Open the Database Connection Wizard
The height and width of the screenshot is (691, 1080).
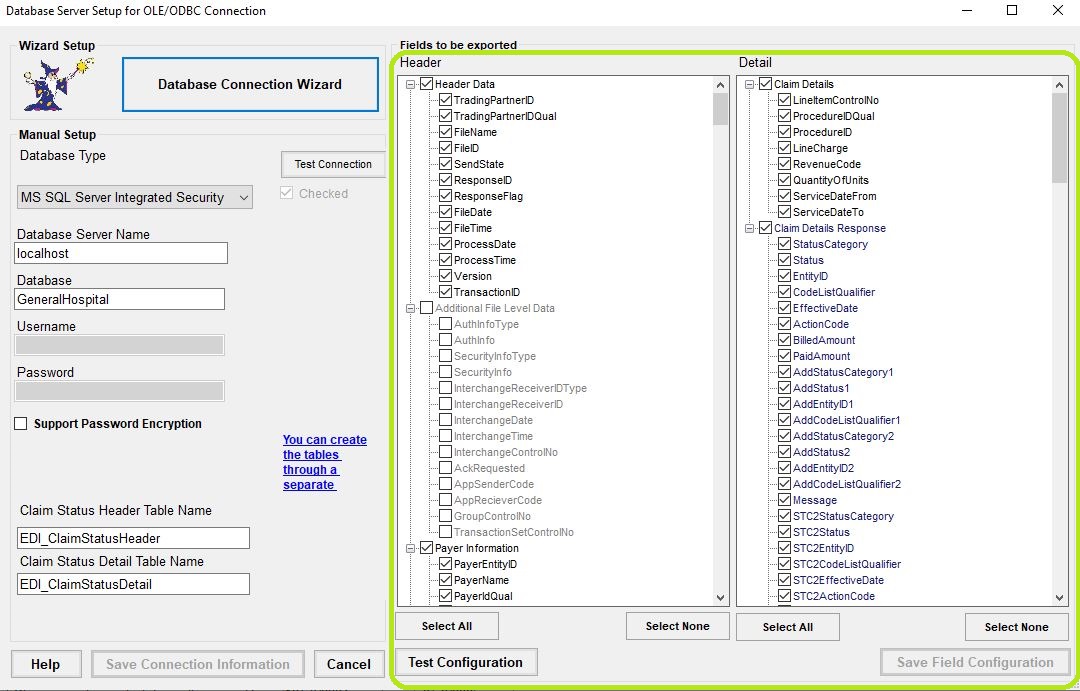point(250,85)
